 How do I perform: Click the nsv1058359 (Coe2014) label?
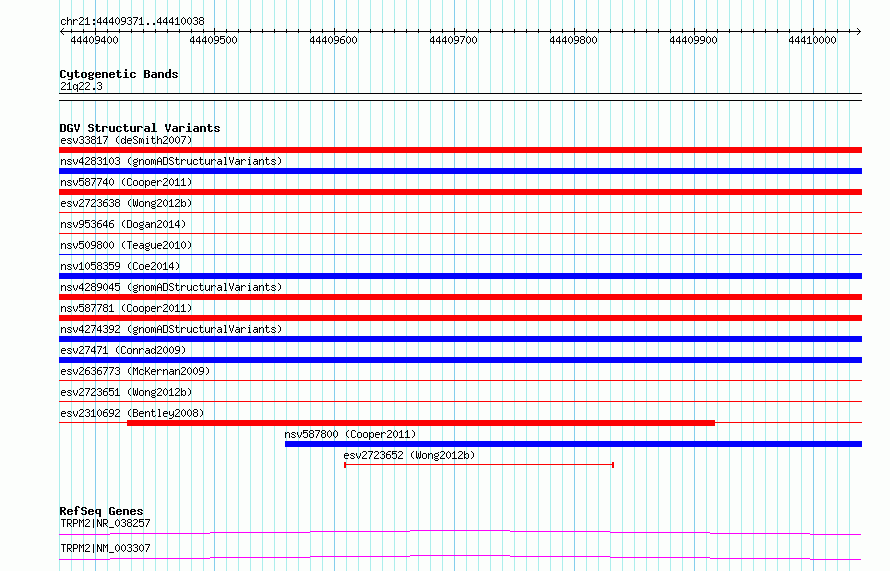tap(120, 266)
